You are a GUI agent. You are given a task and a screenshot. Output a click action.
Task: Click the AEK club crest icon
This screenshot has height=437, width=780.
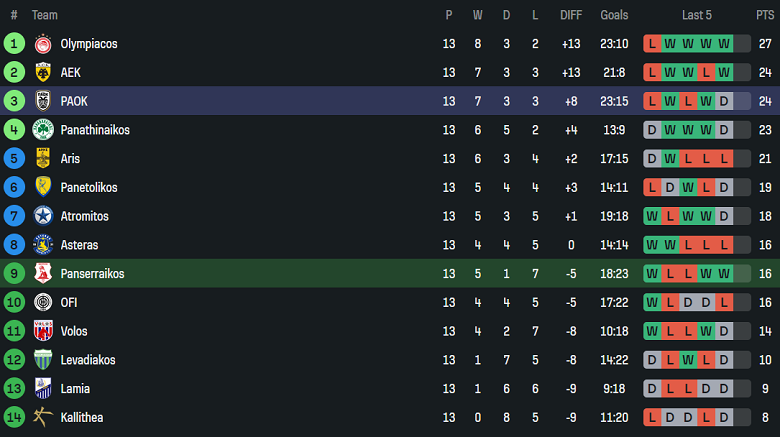43,73
